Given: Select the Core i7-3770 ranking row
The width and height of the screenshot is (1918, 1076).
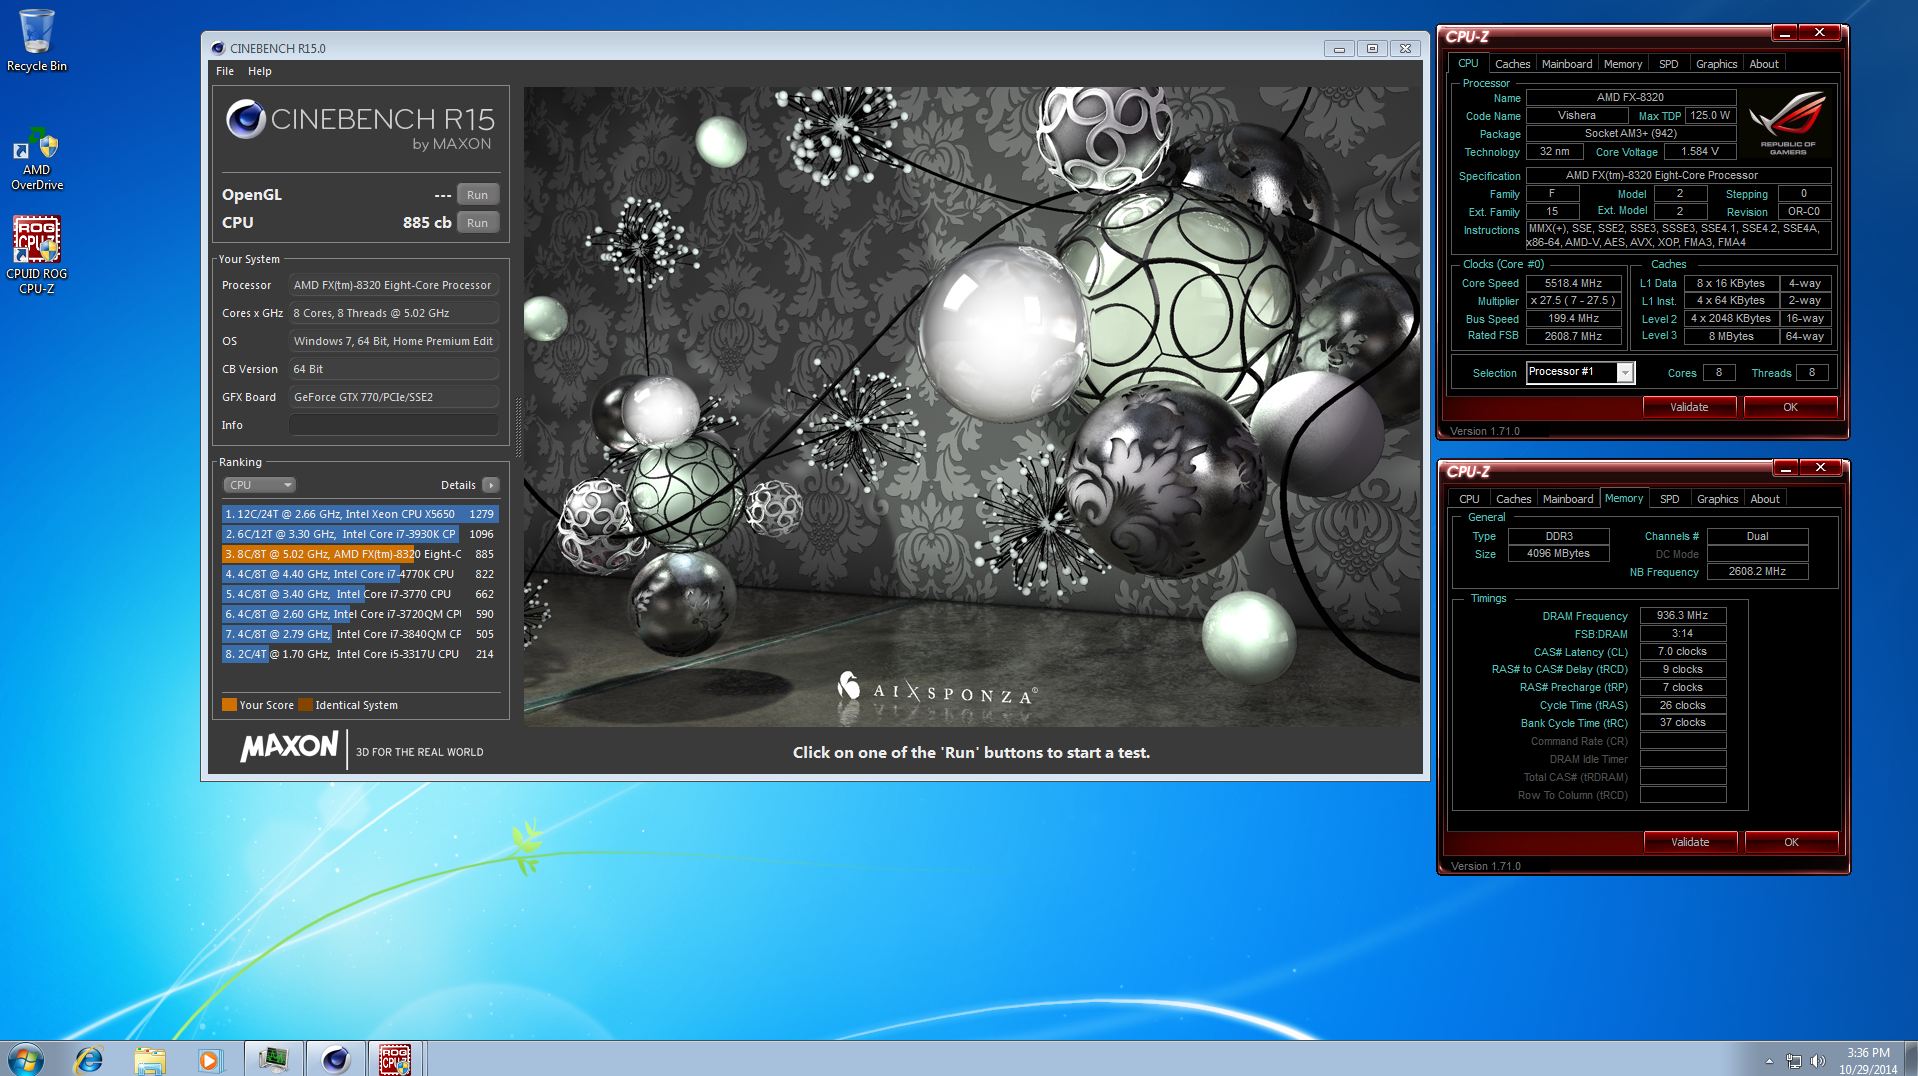Looking at the screenshot, I should point(360,594).
